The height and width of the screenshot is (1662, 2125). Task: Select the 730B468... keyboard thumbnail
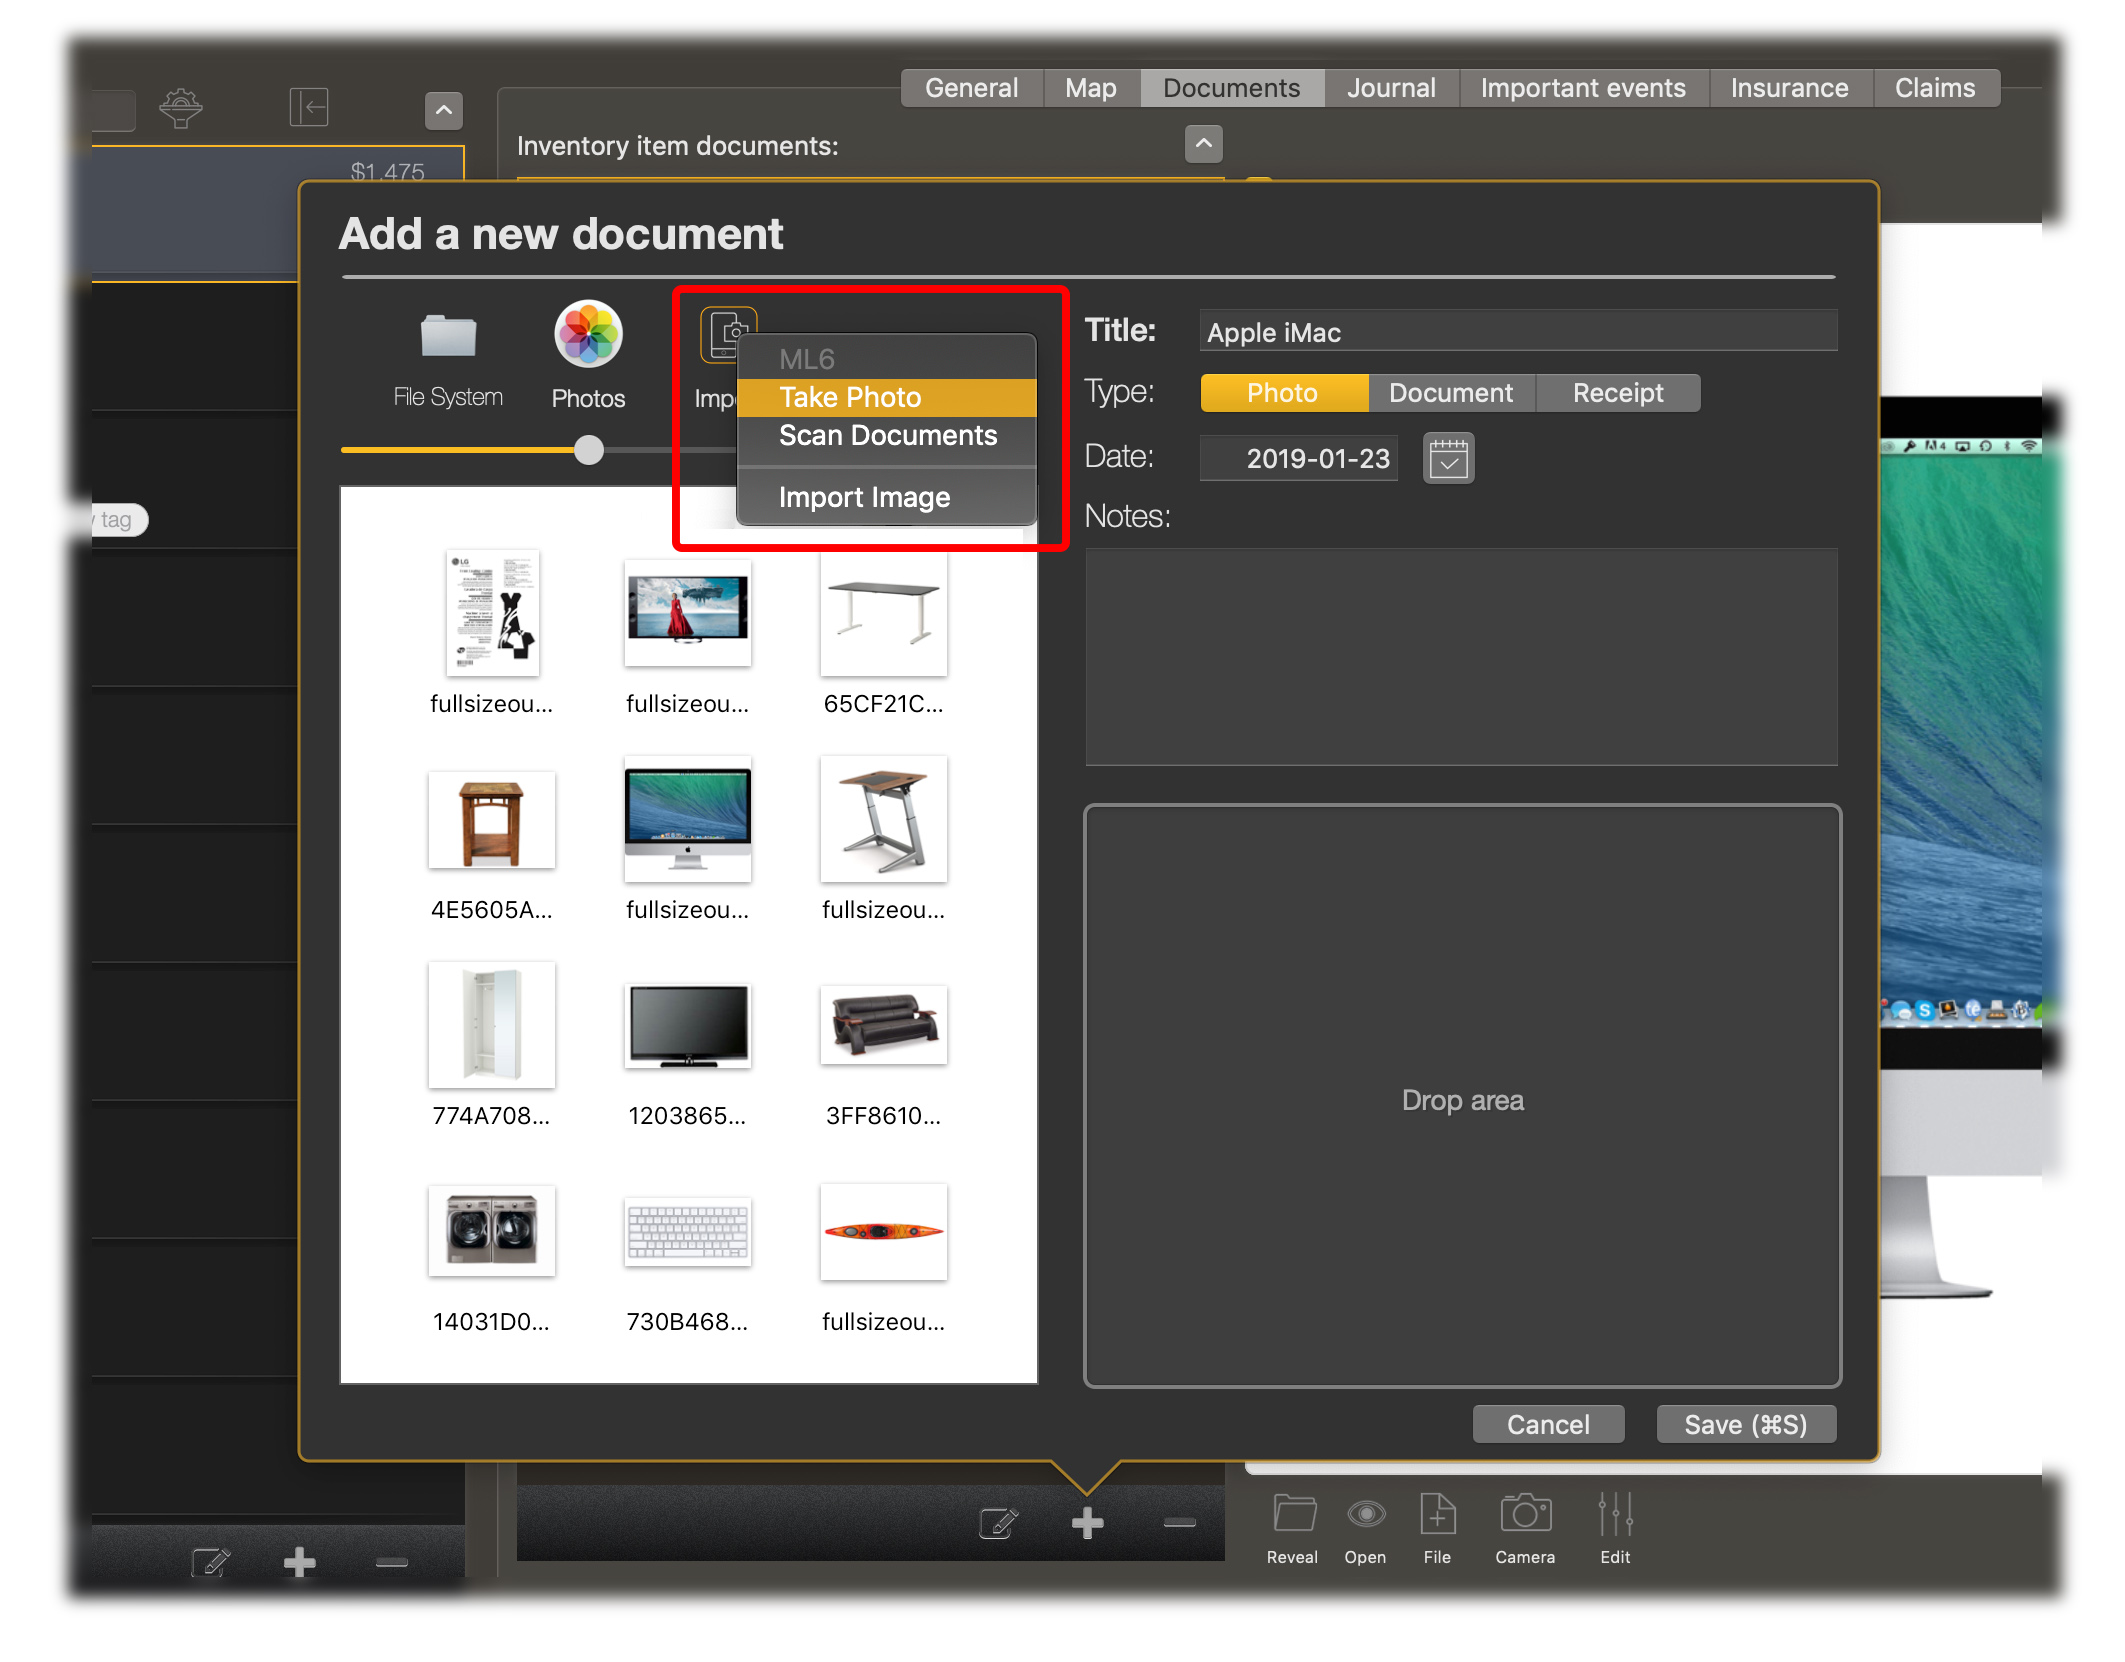[687, 1232]
